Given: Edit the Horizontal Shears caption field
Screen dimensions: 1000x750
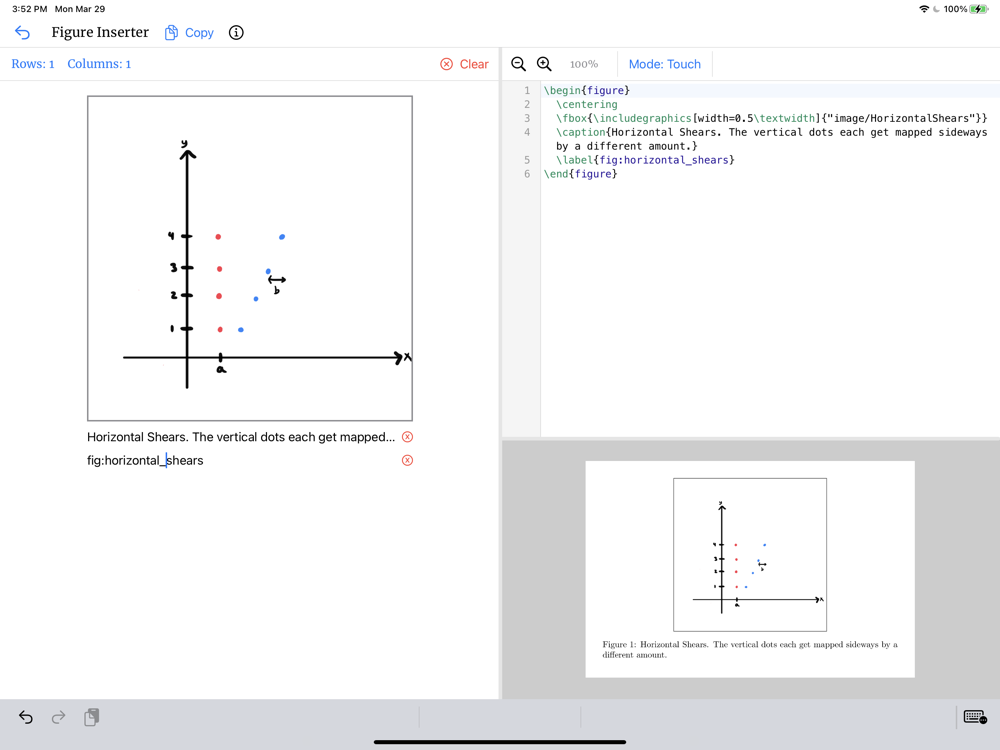Looking at the screenshot, I should (240, 437).
